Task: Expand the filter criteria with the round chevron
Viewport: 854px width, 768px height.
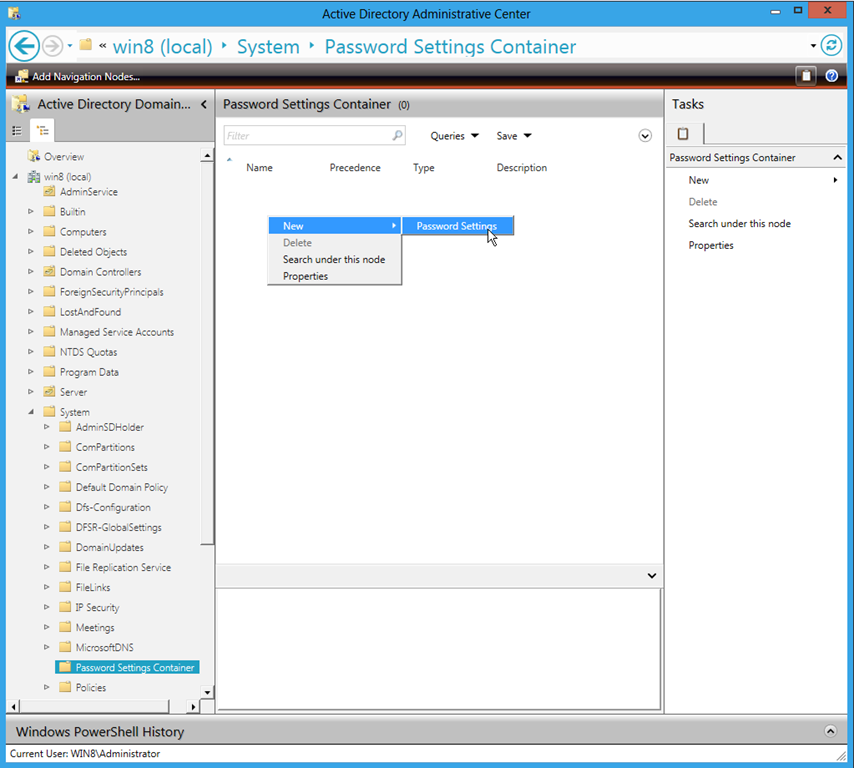Action: (645, 136)
